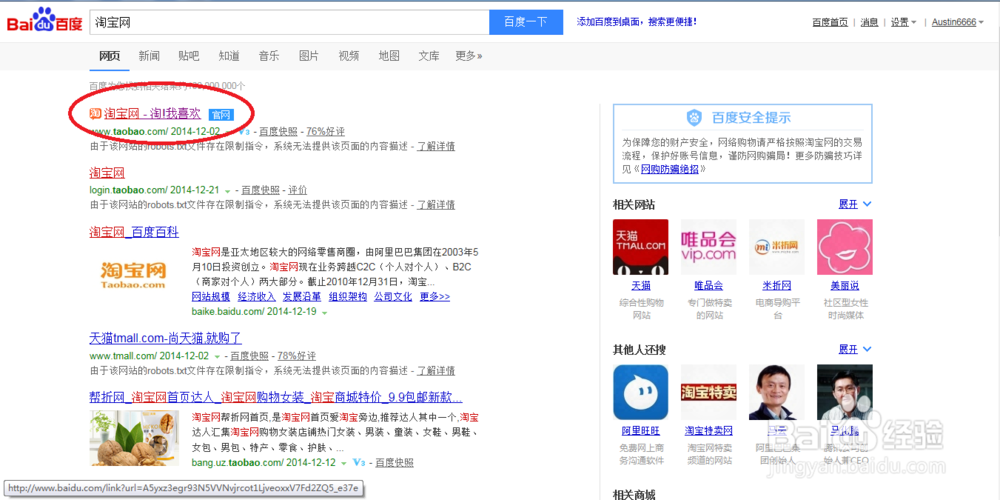Click the Baidu logo
Viewport: 1000px width, 500px height.
45,22
